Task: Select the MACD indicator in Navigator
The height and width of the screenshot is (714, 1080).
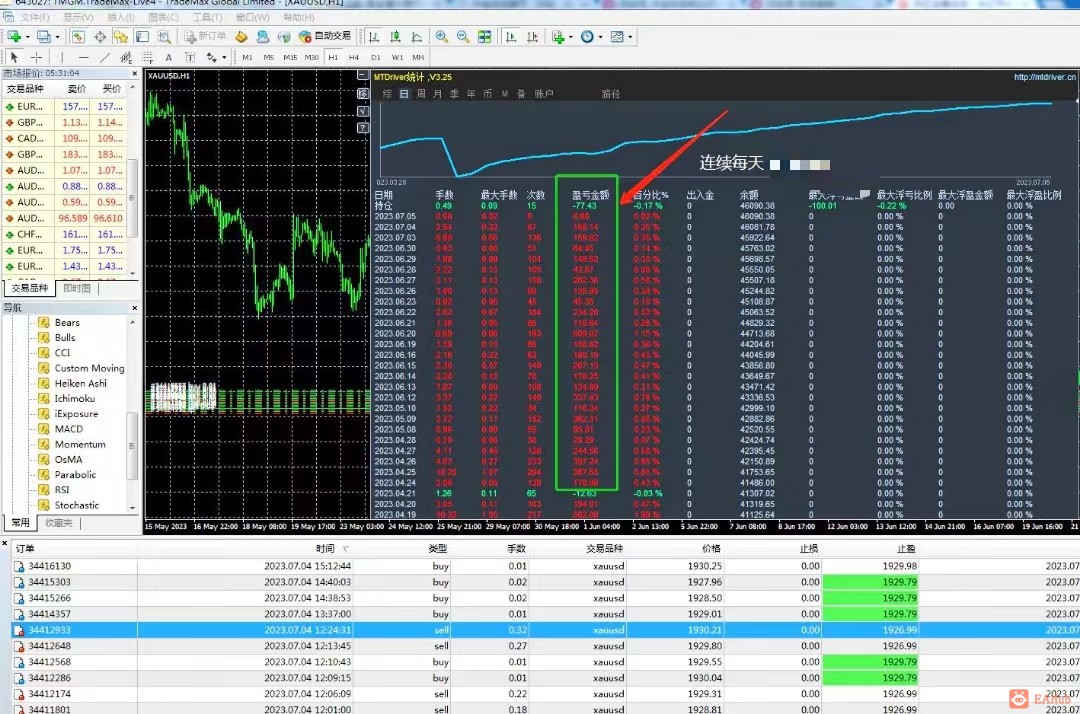Action: [x=69, y=429]
